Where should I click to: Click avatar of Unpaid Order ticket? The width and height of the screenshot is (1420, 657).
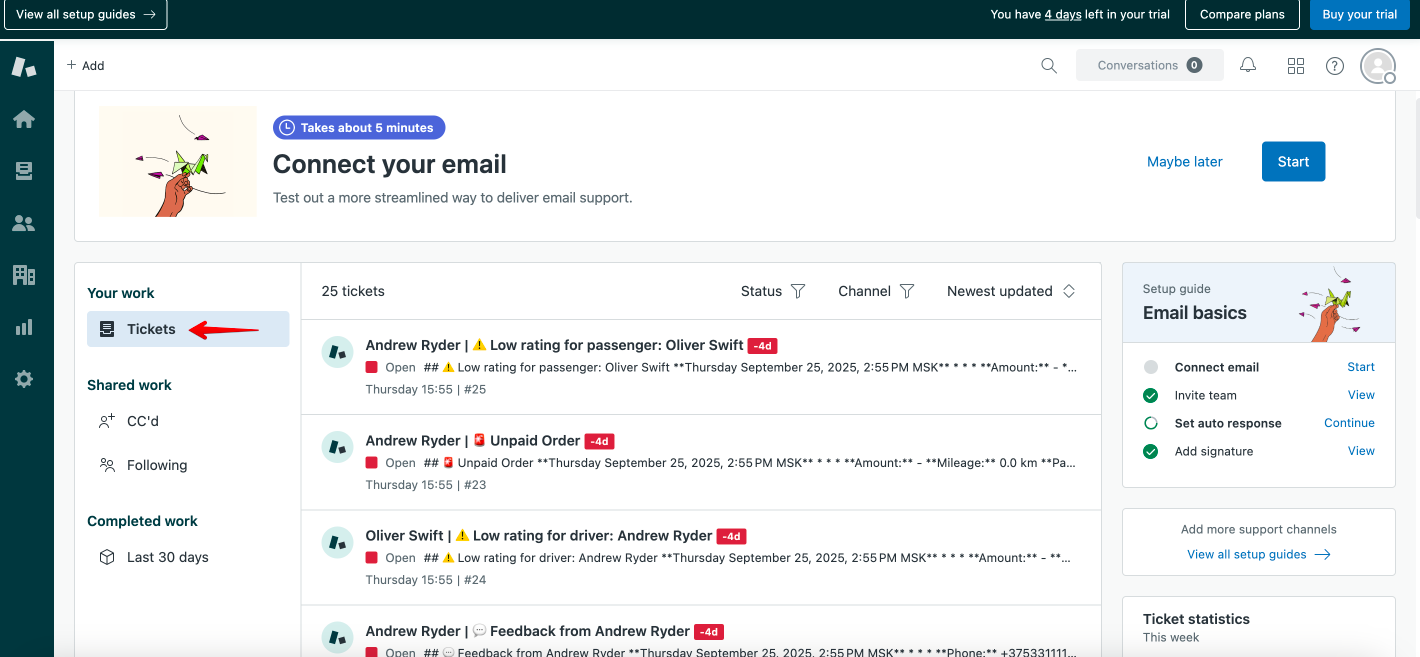[x=337, y=447]
